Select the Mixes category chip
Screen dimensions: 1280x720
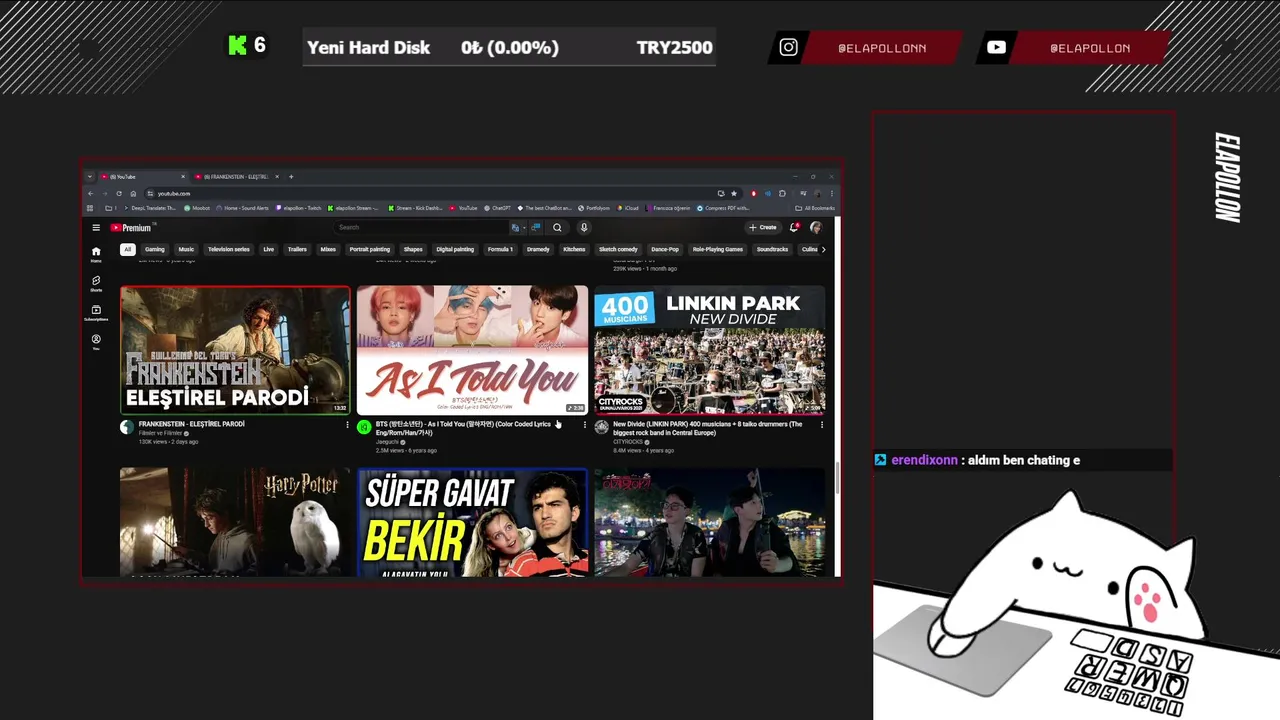coord(328,249)
